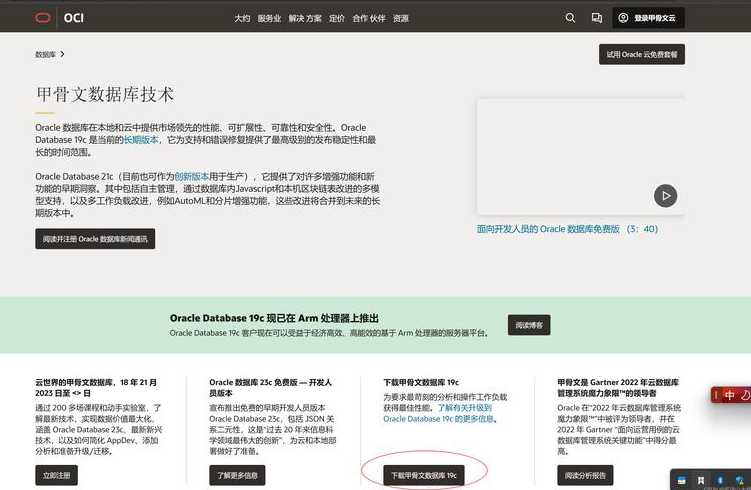Click the 立即注册 button
The height and width of the screenshot is (490, 751).
click(x=56, y=475)
